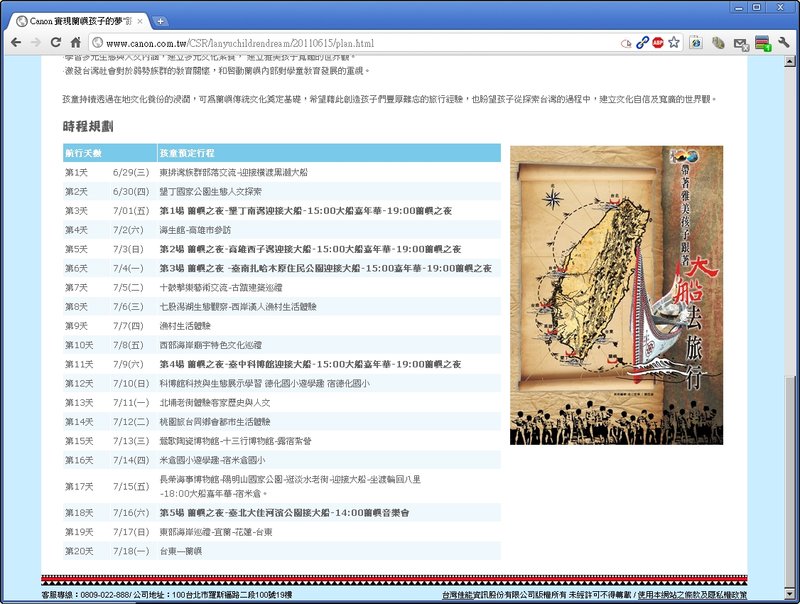This screenshot has height=604, width=800.
Task: Click the date 7/7(四)
Action: pyautogui.click(x=129, y=326)
